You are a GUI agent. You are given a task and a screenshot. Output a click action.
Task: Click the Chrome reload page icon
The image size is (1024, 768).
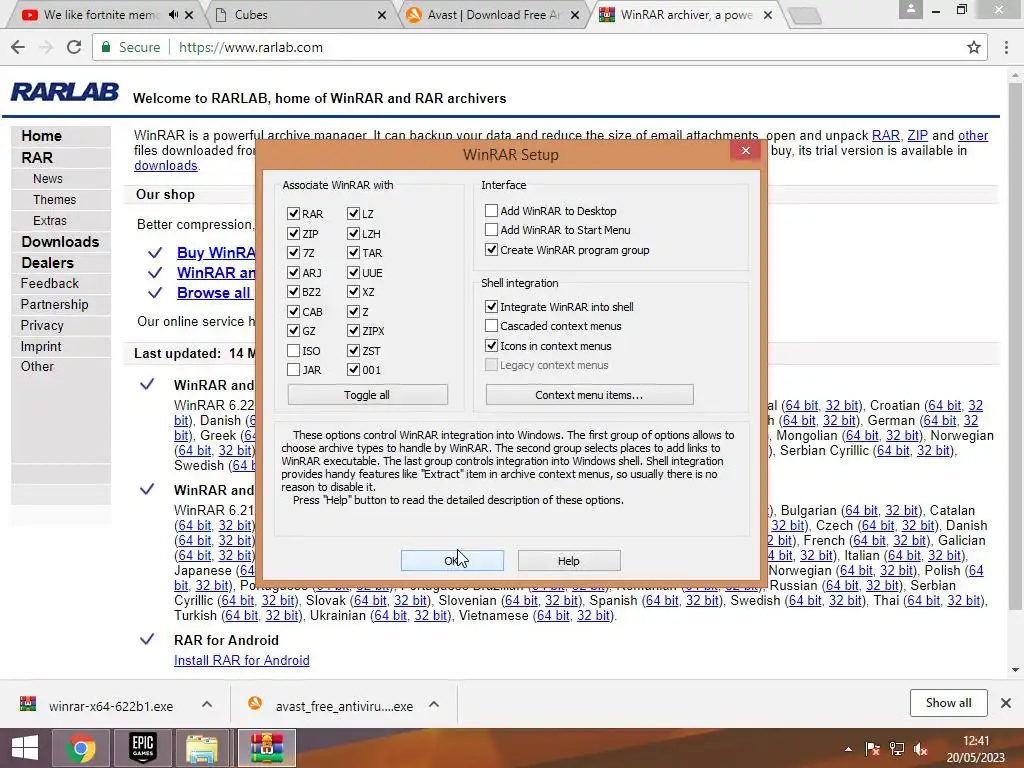point(74,47)
